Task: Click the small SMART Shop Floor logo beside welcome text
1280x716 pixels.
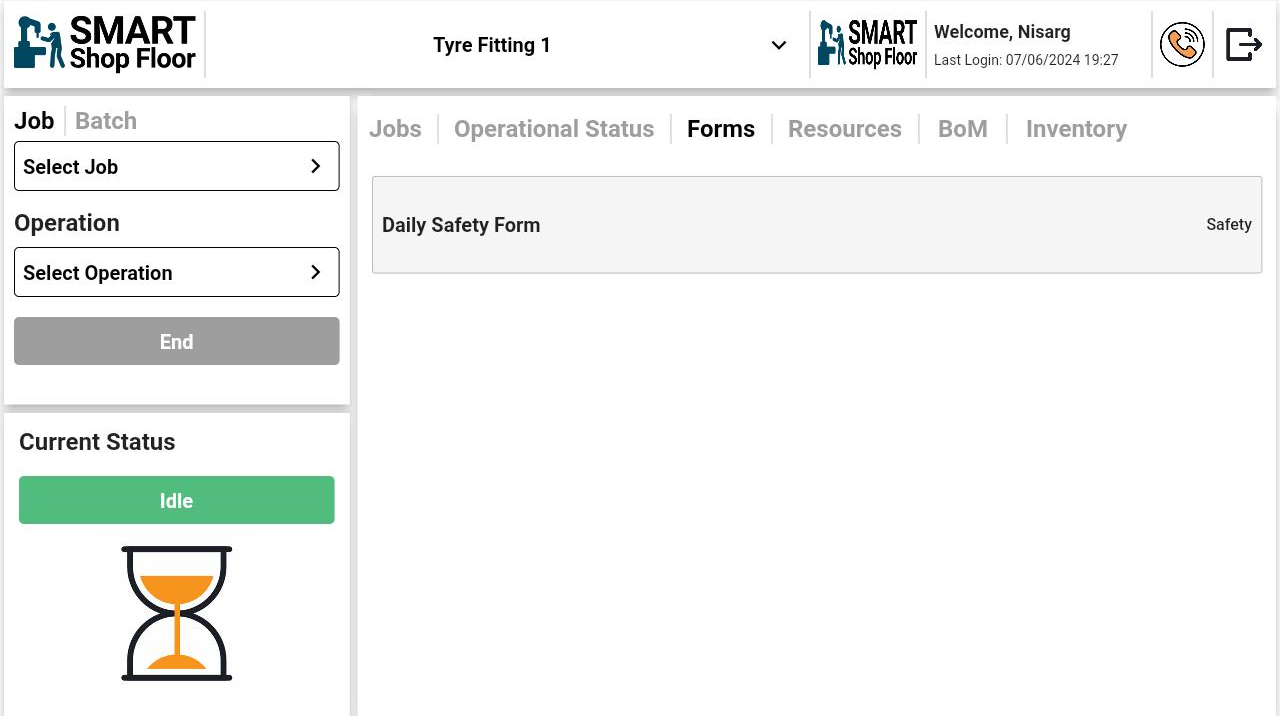Action: [x=867, y=44]
